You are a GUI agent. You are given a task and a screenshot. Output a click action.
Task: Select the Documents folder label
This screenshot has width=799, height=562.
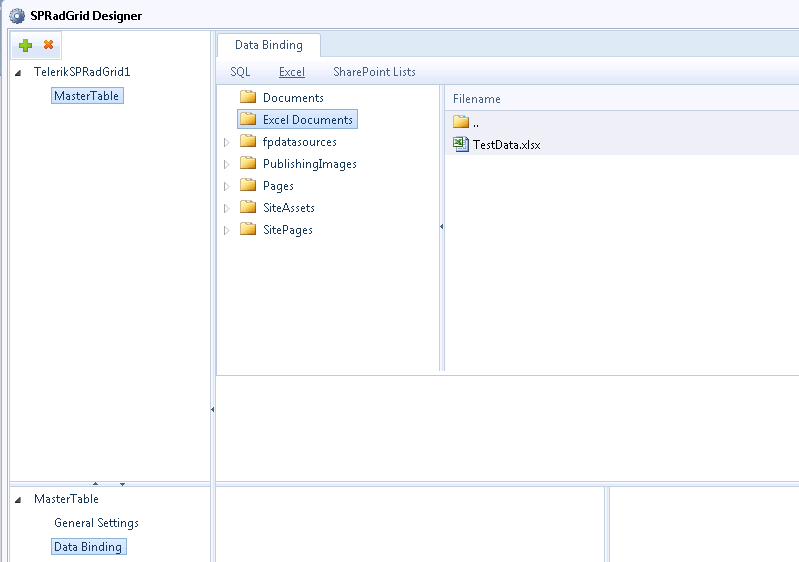click(x=293, y=98)
